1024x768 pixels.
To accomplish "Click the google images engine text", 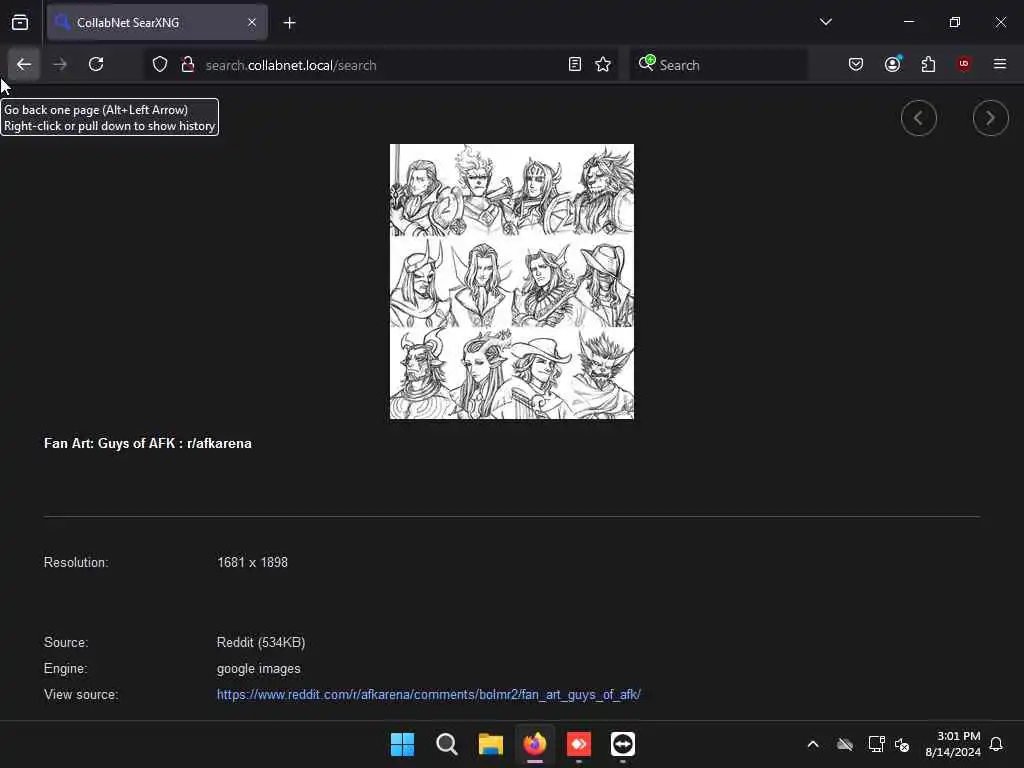I will pos(259,669).
